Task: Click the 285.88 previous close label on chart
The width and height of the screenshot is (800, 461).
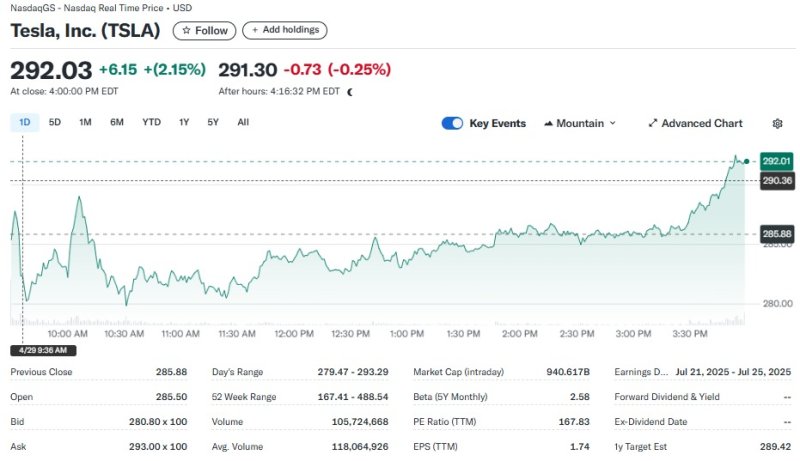Action: [777, 234]
